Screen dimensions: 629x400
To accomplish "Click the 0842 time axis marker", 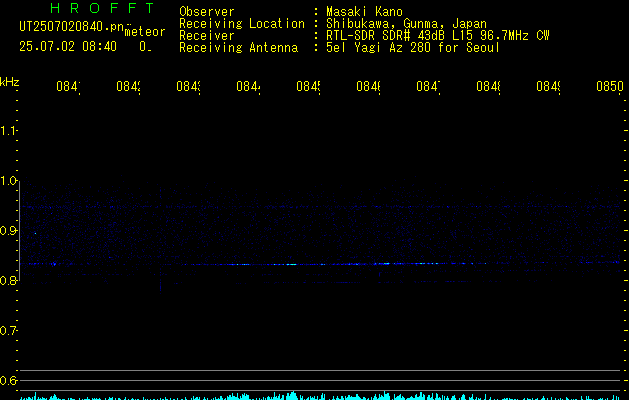I will (x=128, y=87).
